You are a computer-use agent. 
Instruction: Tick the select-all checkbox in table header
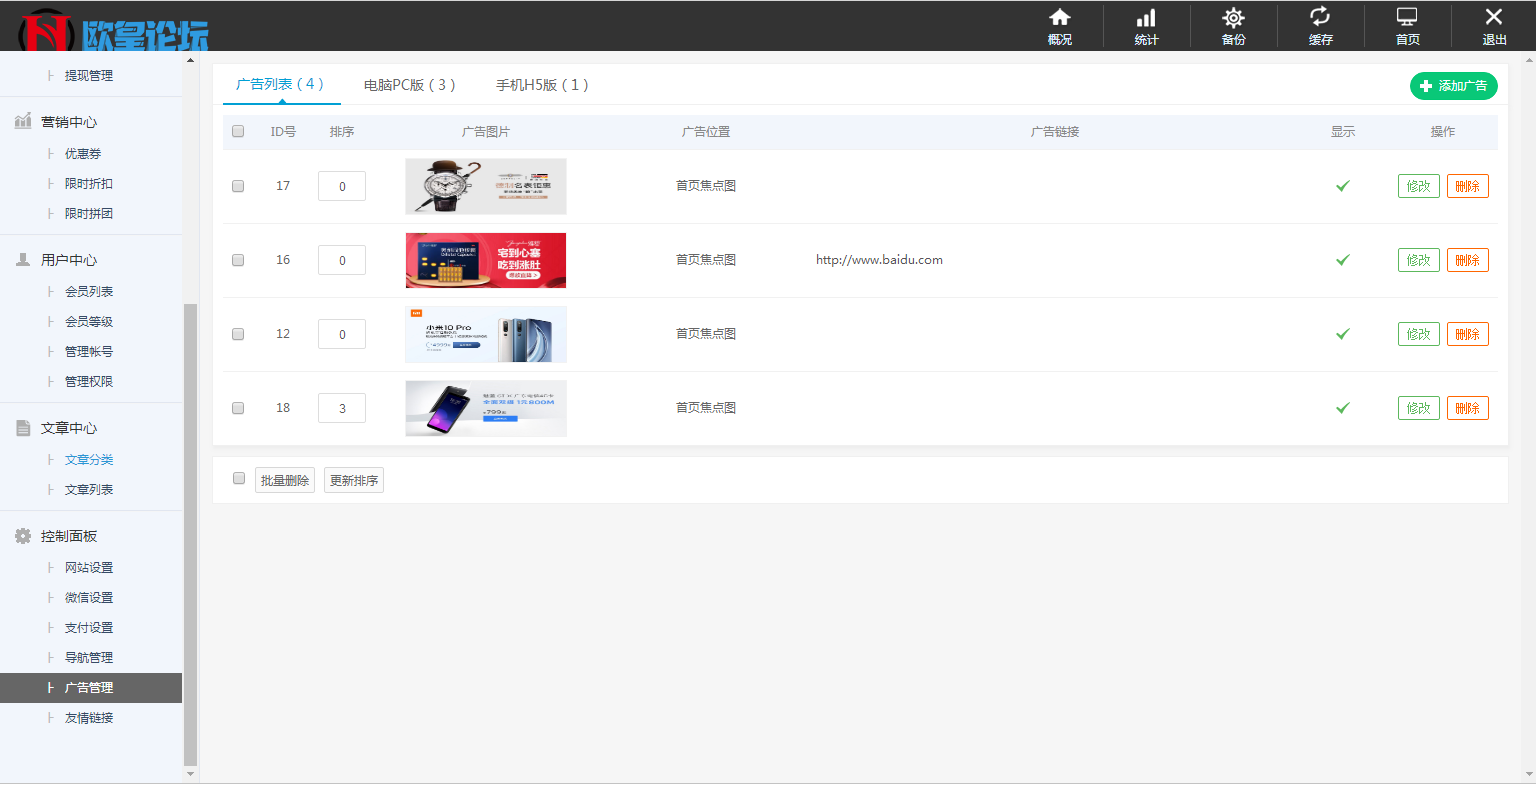(x=237, y=131)
